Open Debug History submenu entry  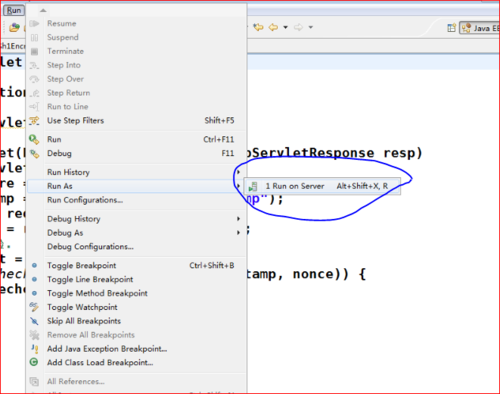click(137, 219)
